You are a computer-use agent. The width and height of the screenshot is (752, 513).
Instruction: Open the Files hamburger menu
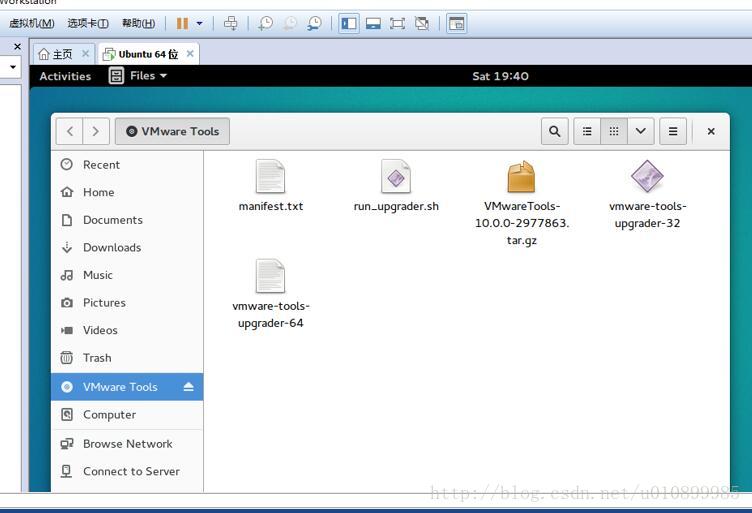[x=673, y=131]
